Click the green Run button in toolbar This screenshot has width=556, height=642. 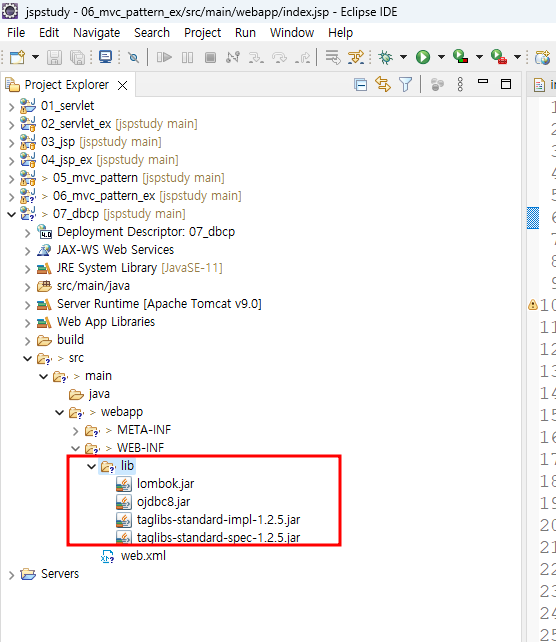[x=423, y=57]
